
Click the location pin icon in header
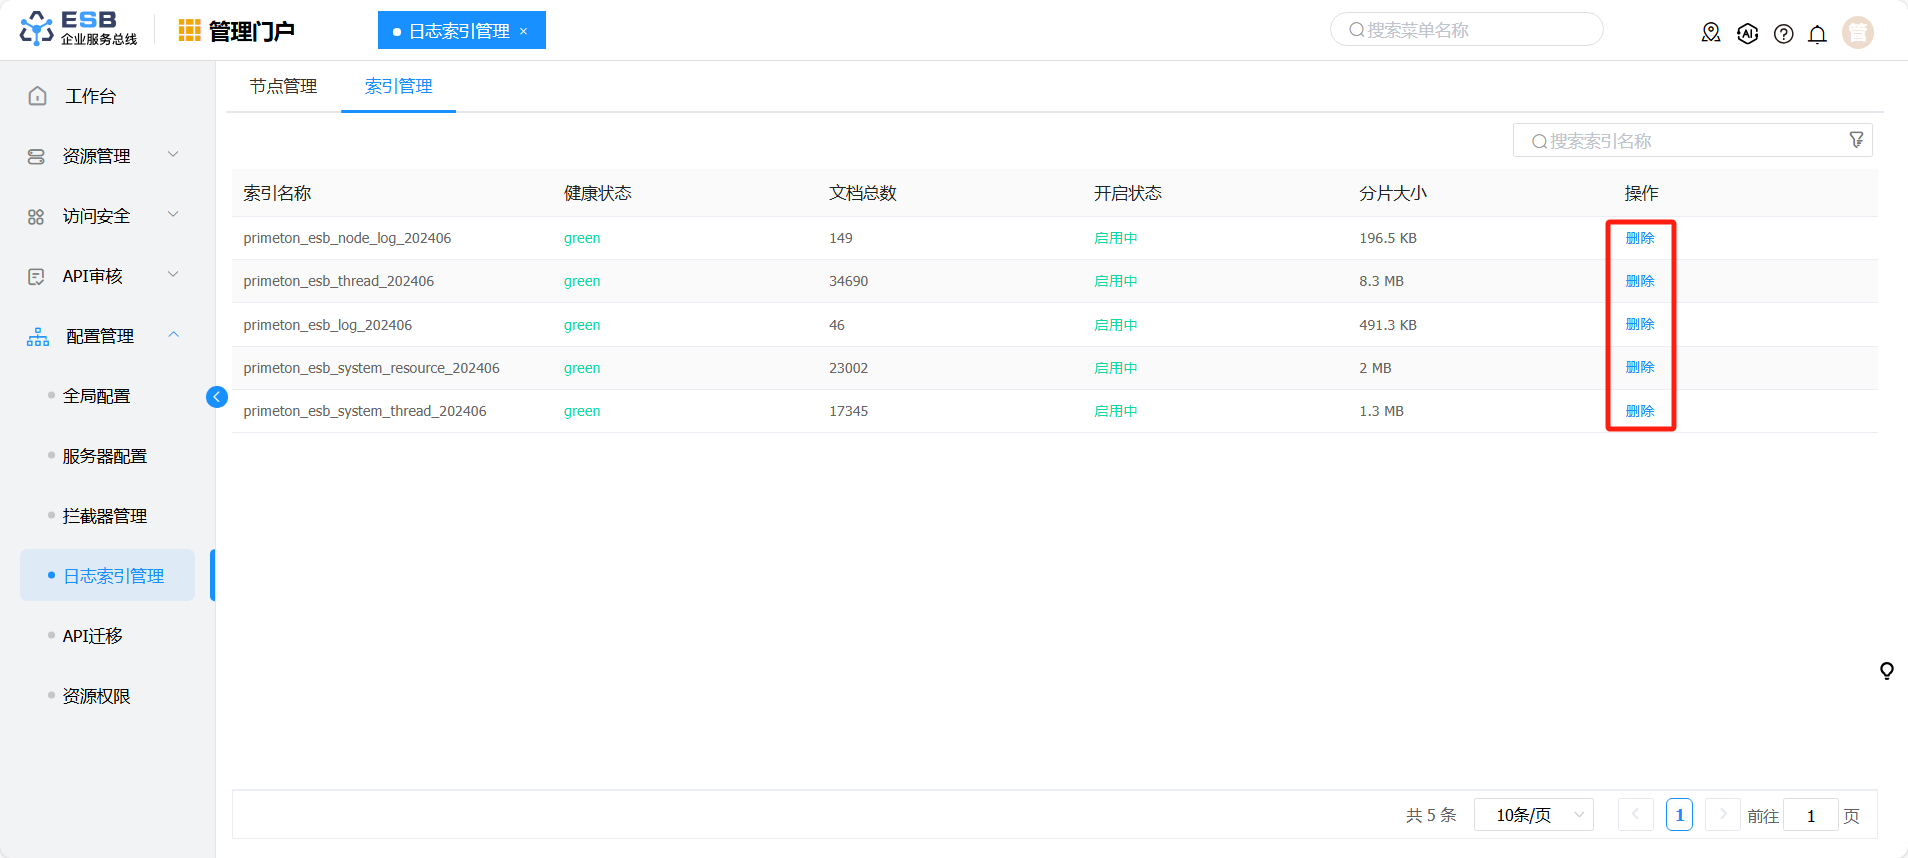click(1711, 33)
